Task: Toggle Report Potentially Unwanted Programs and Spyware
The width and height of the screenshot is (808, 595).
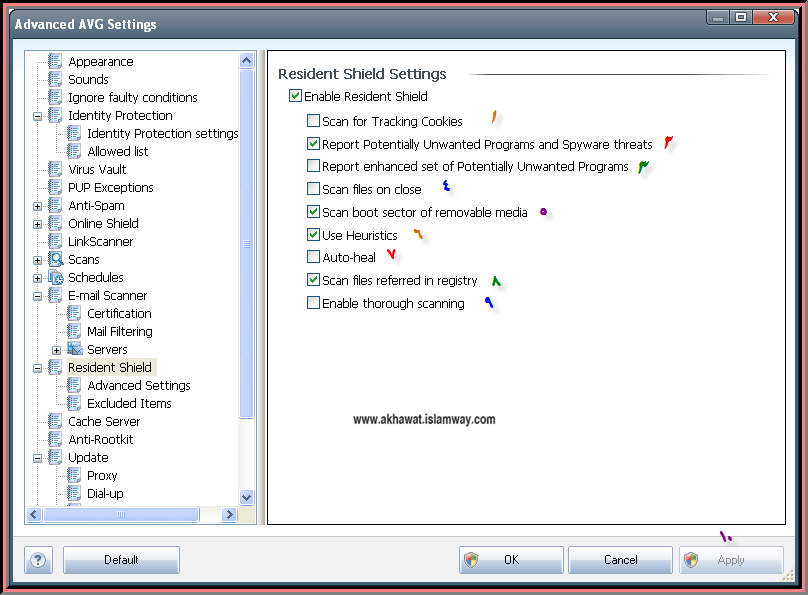Action: click(313, 144)
